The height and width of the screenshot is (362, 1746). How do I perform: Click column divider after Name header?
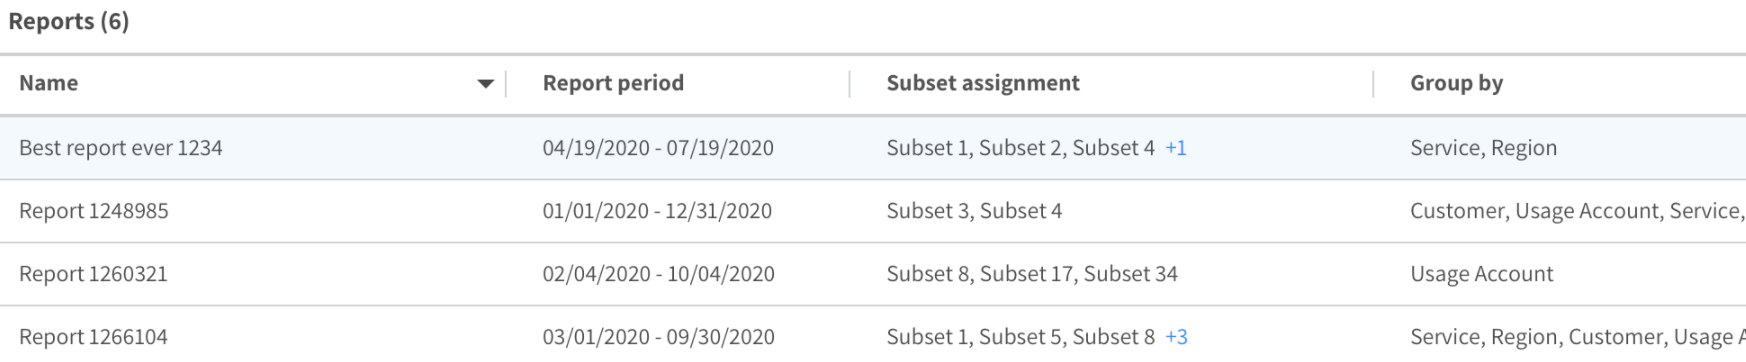506,84
